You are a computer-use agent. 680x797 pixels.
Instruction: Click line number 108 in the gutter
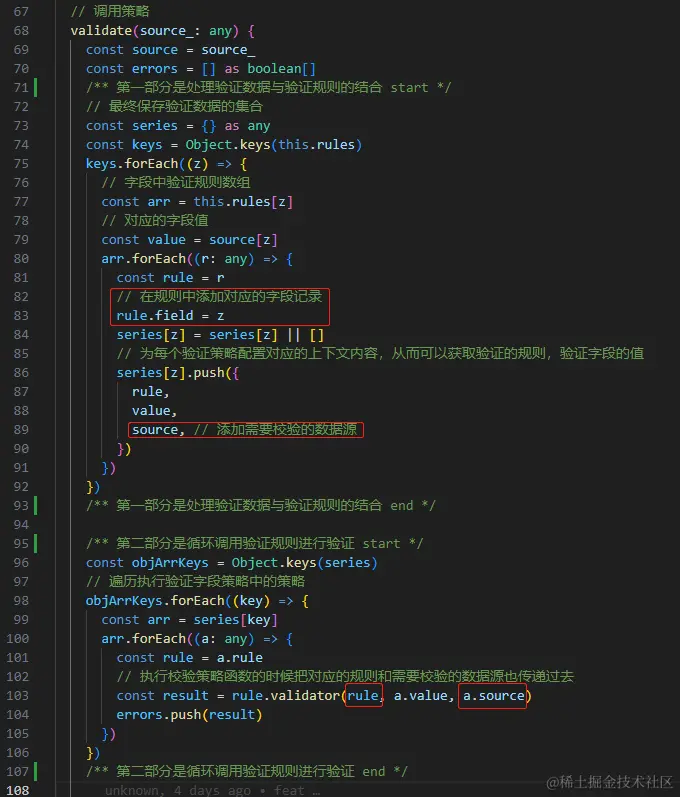tap(17, 790)
